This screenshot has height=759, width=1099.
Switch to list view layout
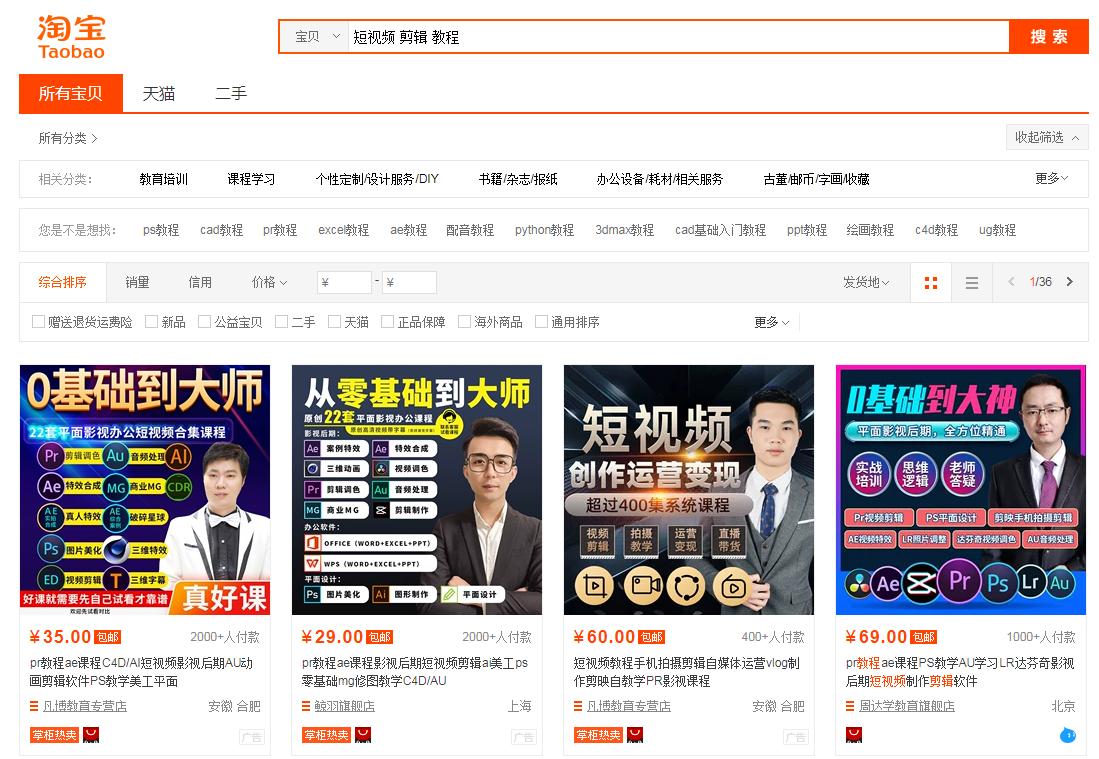[971, 282]
